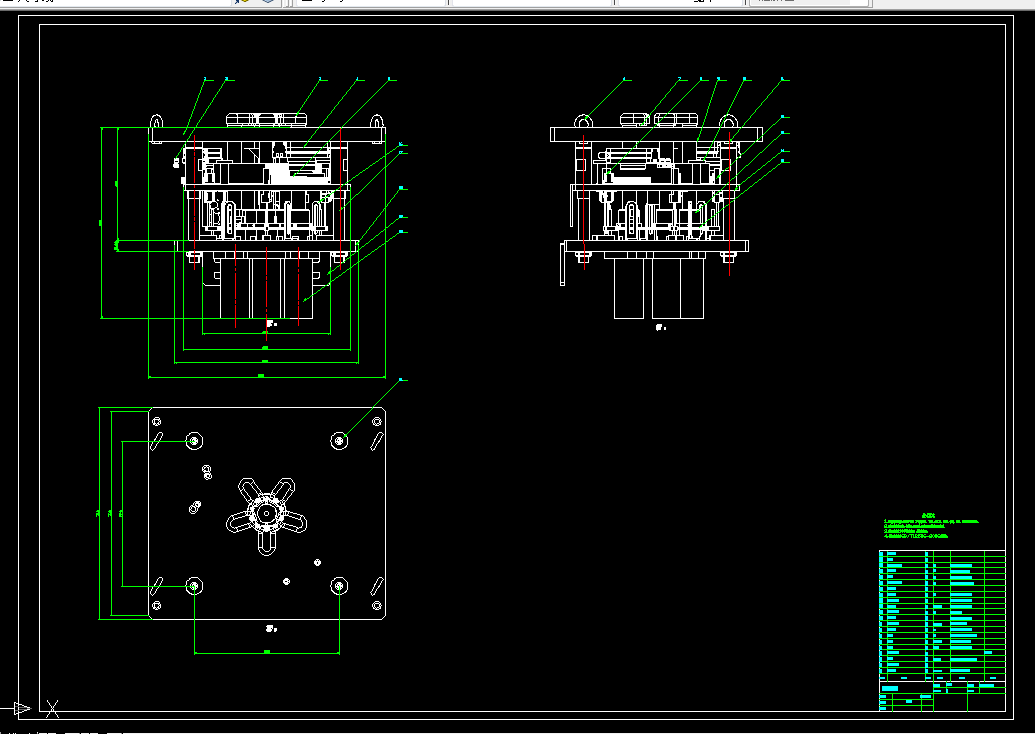Click the arrow marker beside the drawing border
This screenshot has width=1035, height=734.
point(21,709)
